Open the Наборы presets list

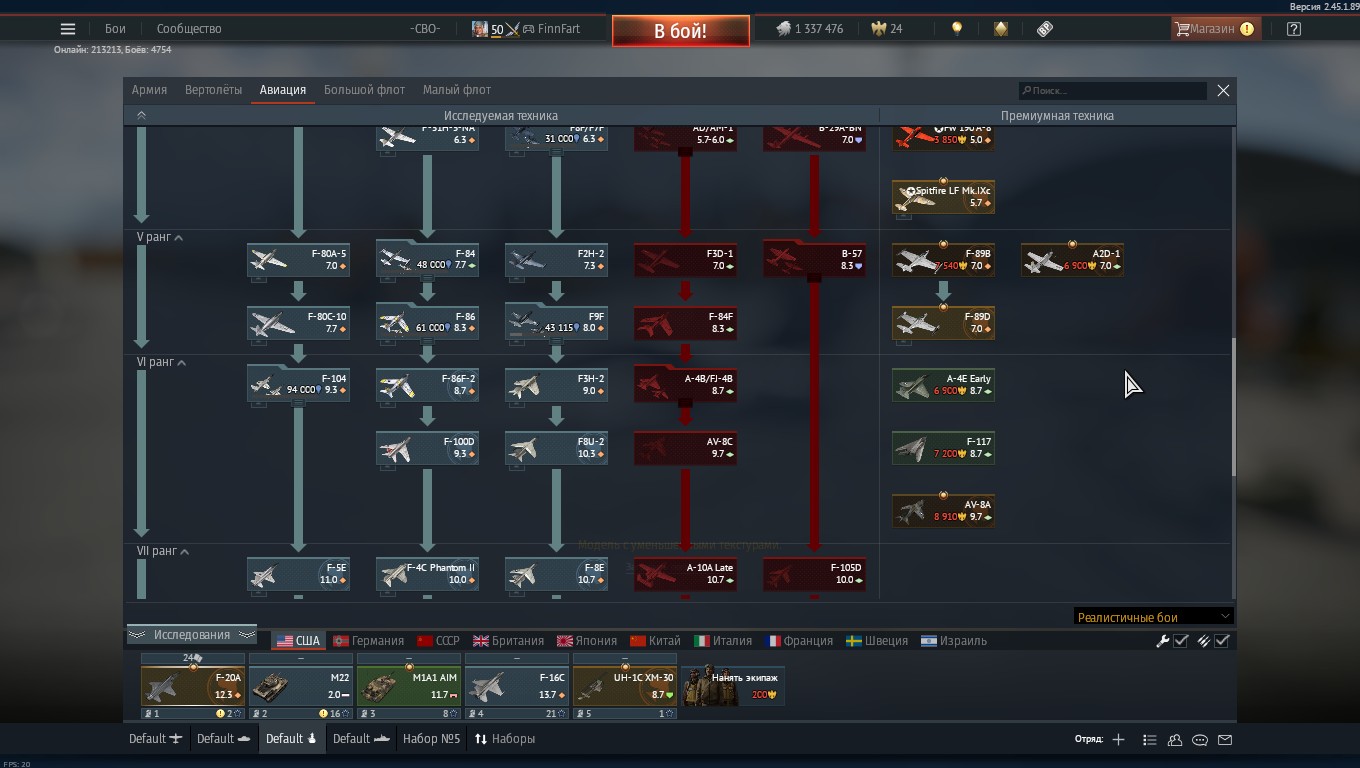[505, 739]
